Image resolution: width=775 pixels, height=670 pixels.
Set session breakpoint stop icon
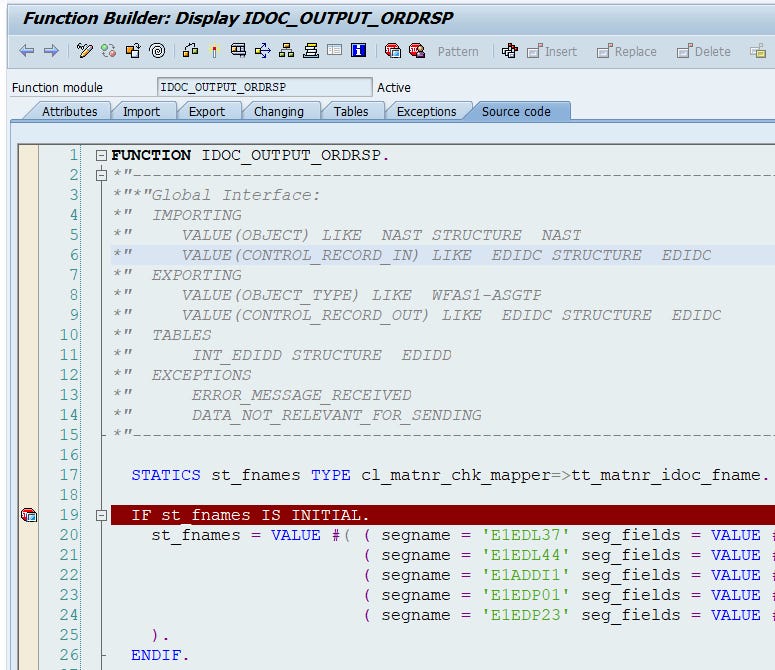[392, 50]
